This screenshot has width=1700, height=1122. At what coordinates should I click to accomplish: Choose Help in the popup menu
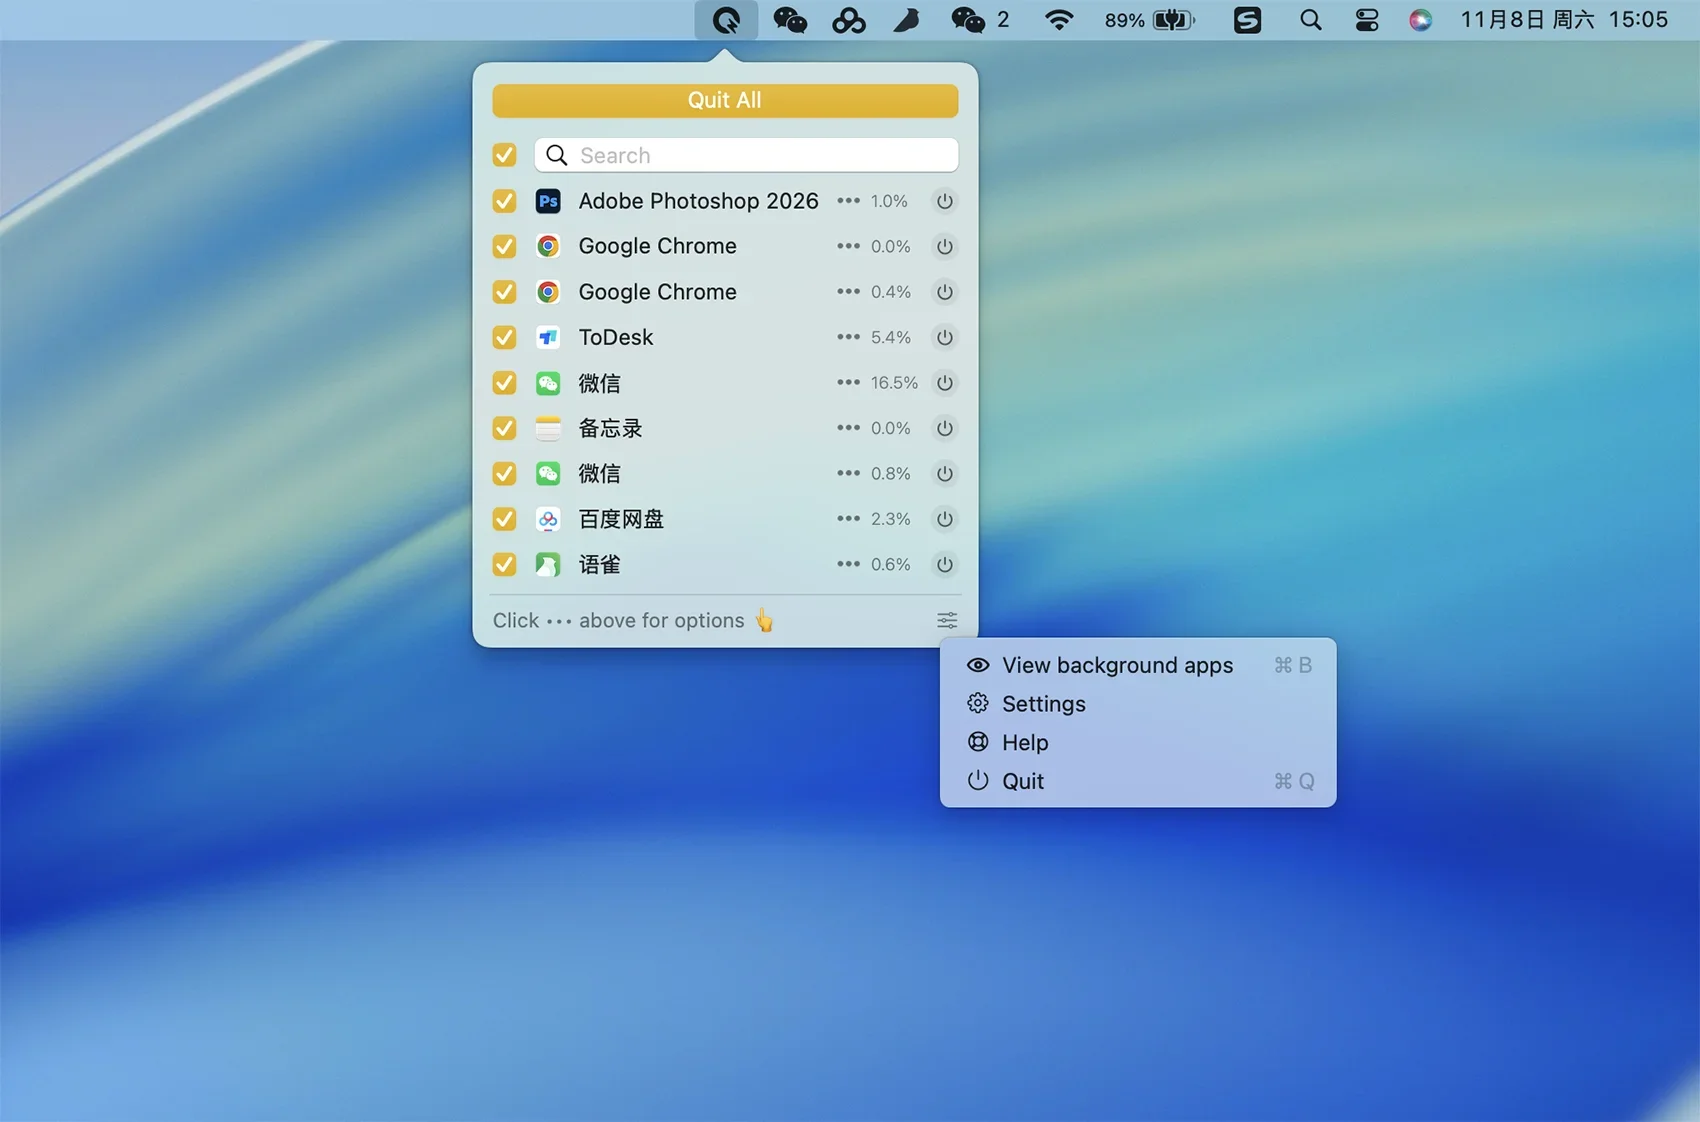(x=1025, y=743)
